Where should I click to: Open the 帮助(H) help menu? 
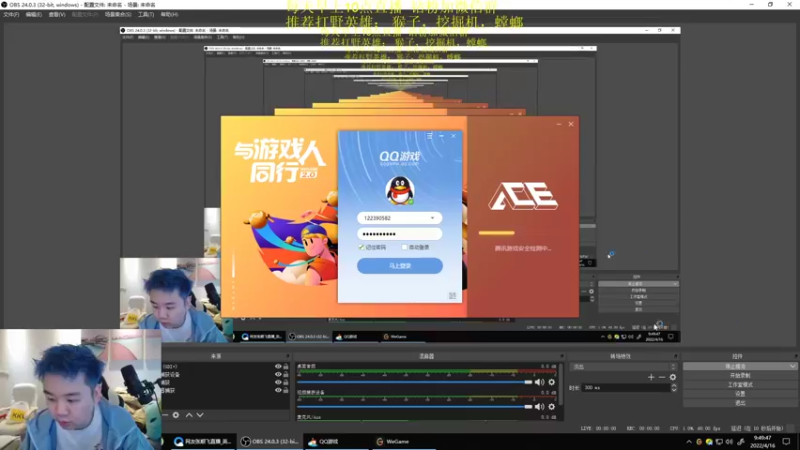pos(169,15)
